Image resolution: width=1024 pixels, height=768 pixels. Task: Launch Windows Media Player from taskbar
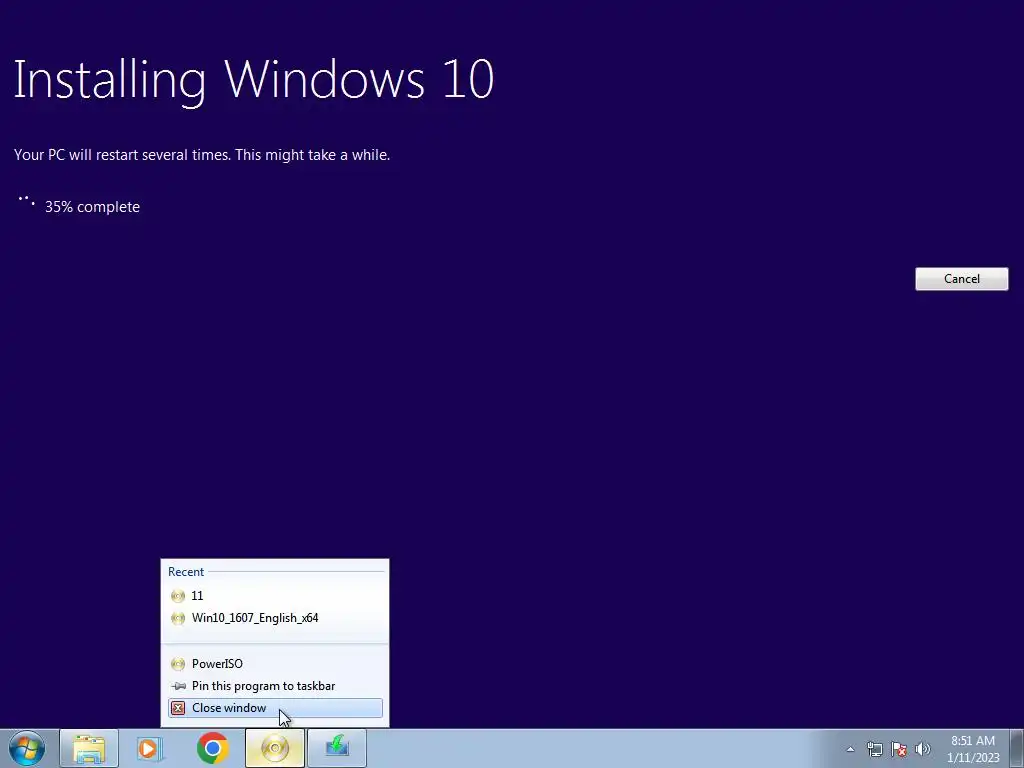tap(150, 748)
